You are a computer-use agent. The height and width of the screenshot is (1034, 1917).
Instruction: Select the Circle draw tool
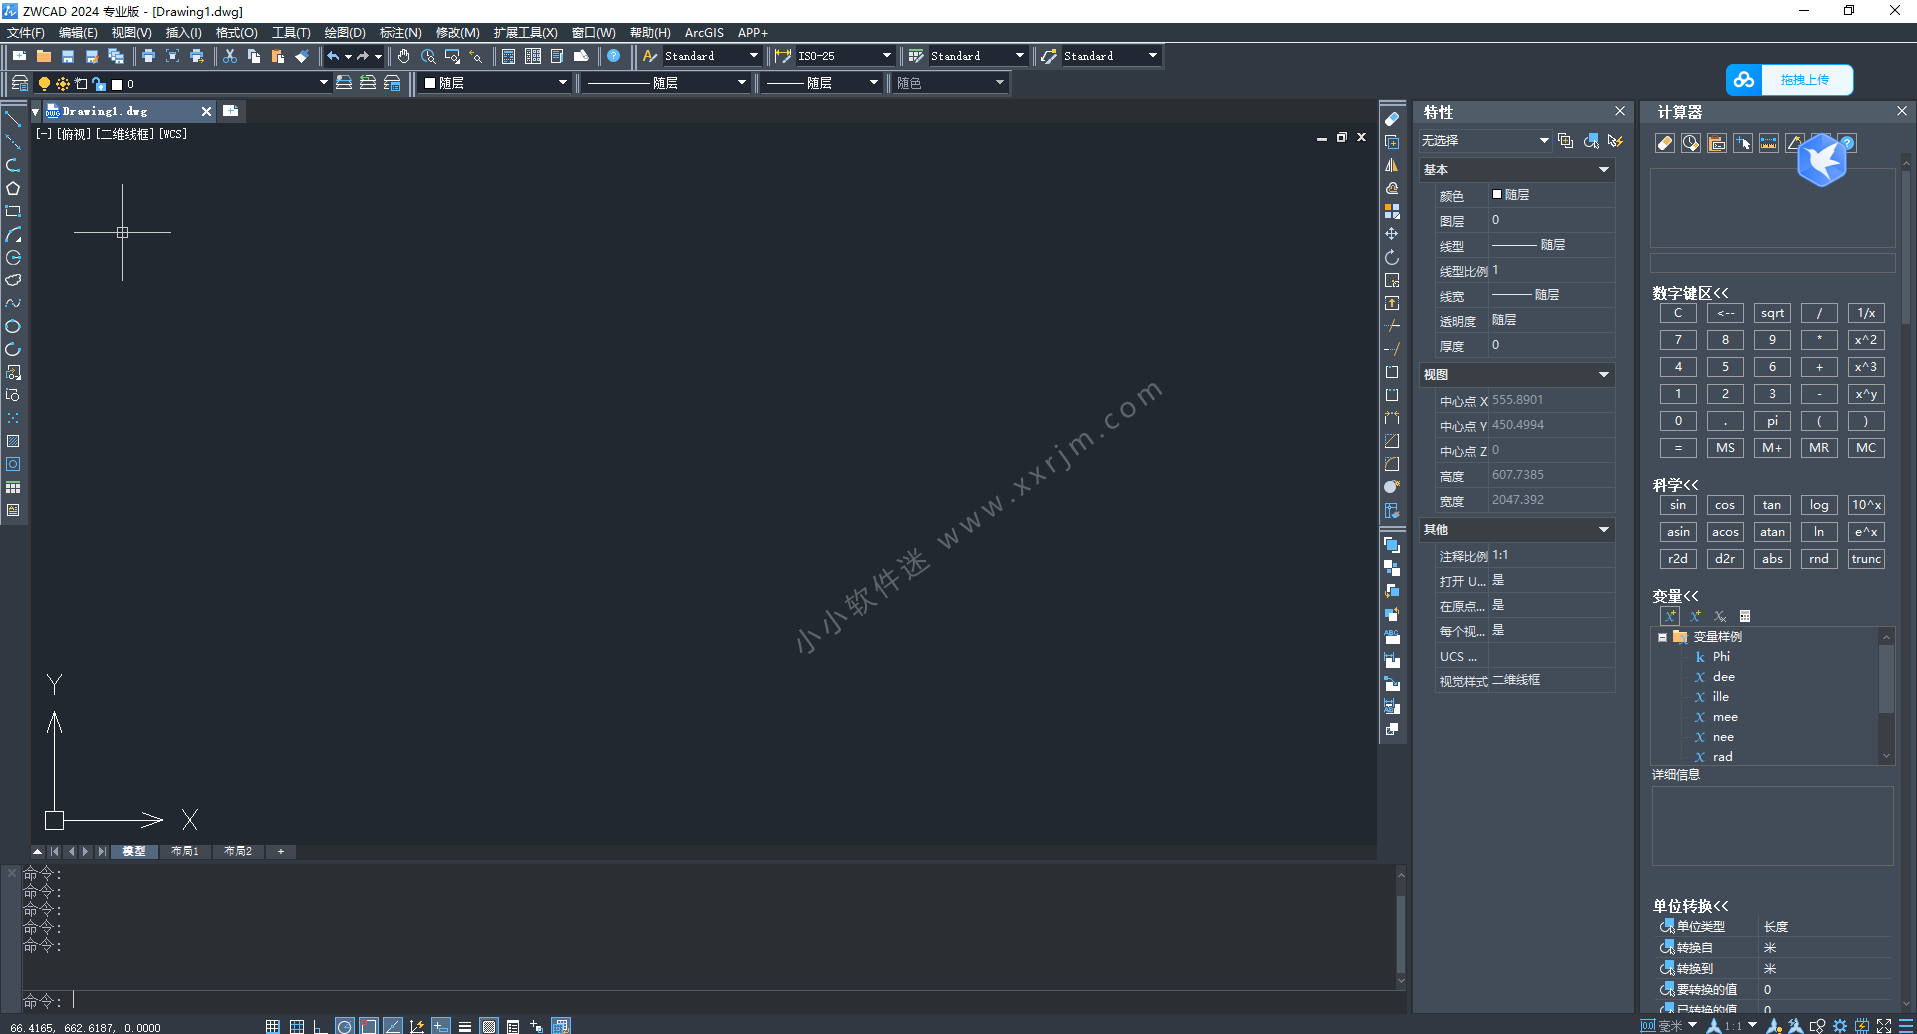click(13, 327)
